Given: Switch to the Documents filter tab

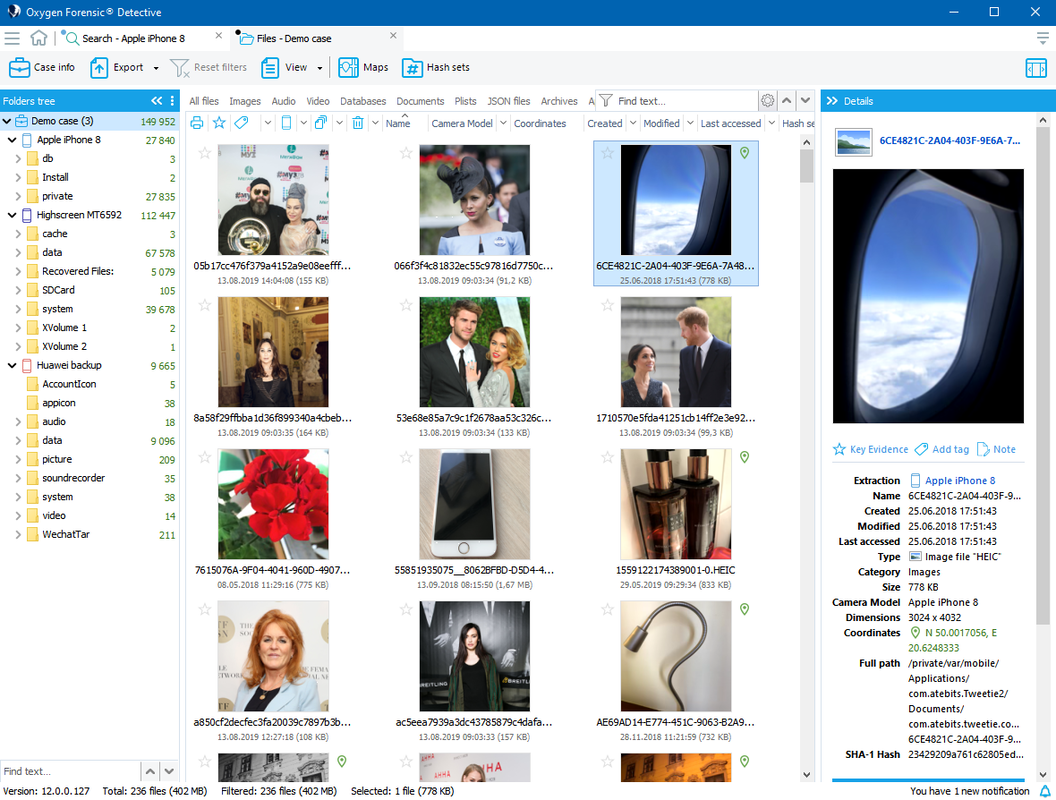Looking at the screenshot, I should pos(420,101).
